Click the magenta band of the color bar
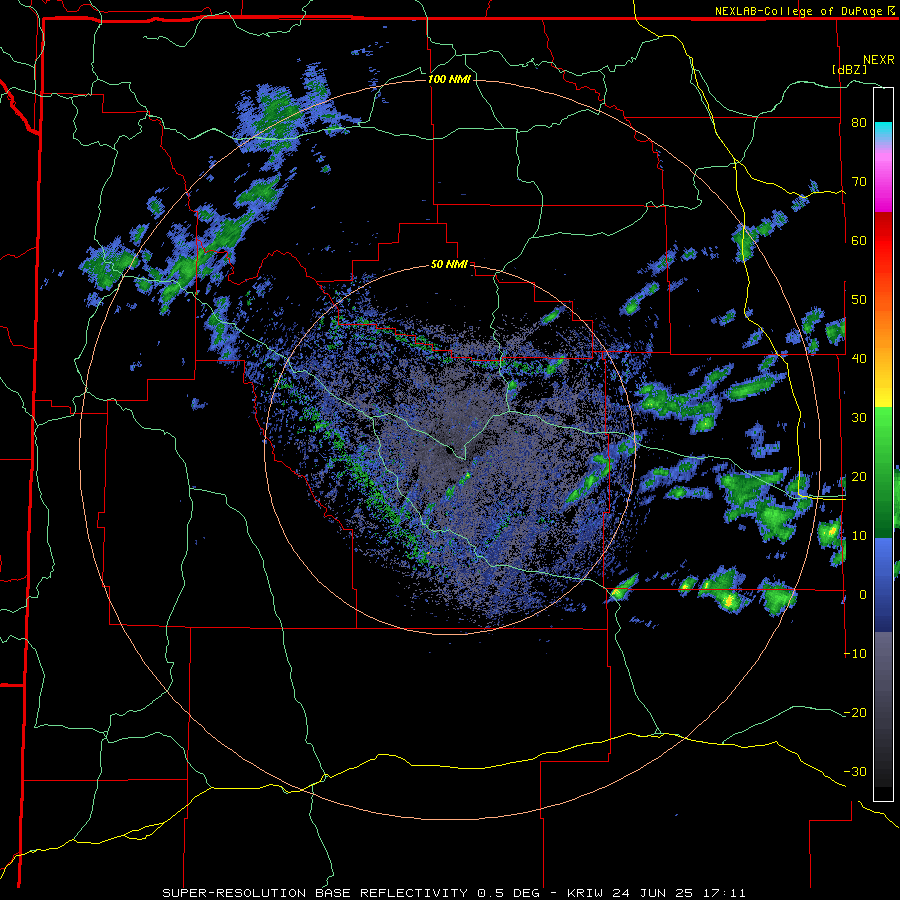 [x=883, y=184]
